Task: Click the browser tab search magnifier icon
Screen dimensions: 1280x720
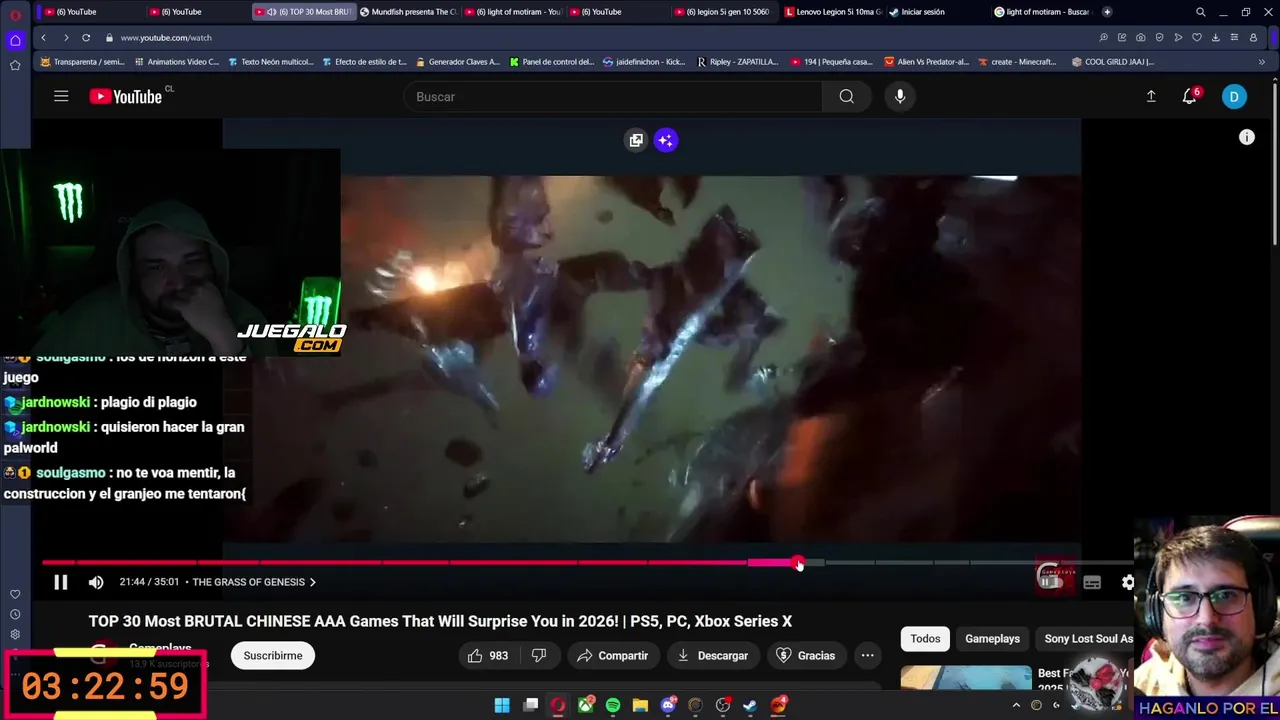Action: 1201,12
